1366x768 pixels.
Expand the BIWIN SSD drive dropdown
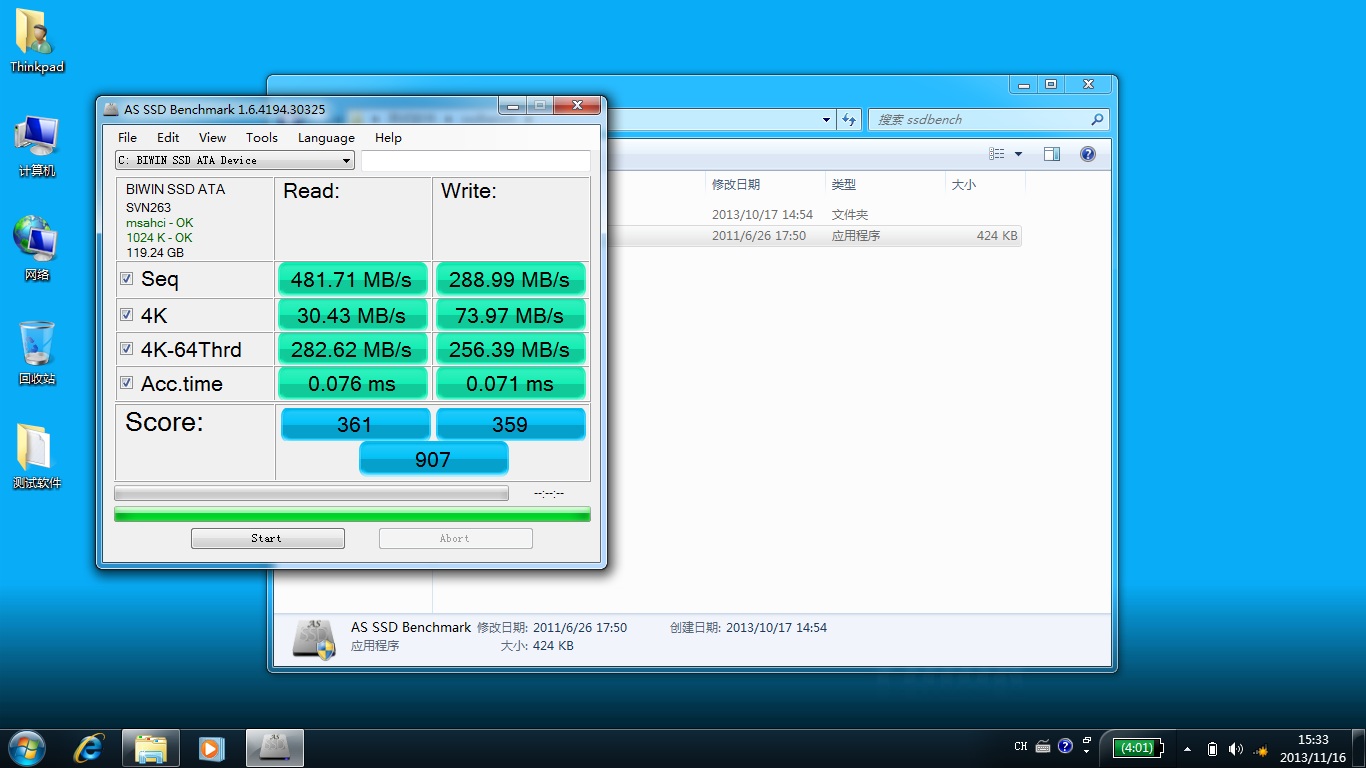click(x=346, y=160)
